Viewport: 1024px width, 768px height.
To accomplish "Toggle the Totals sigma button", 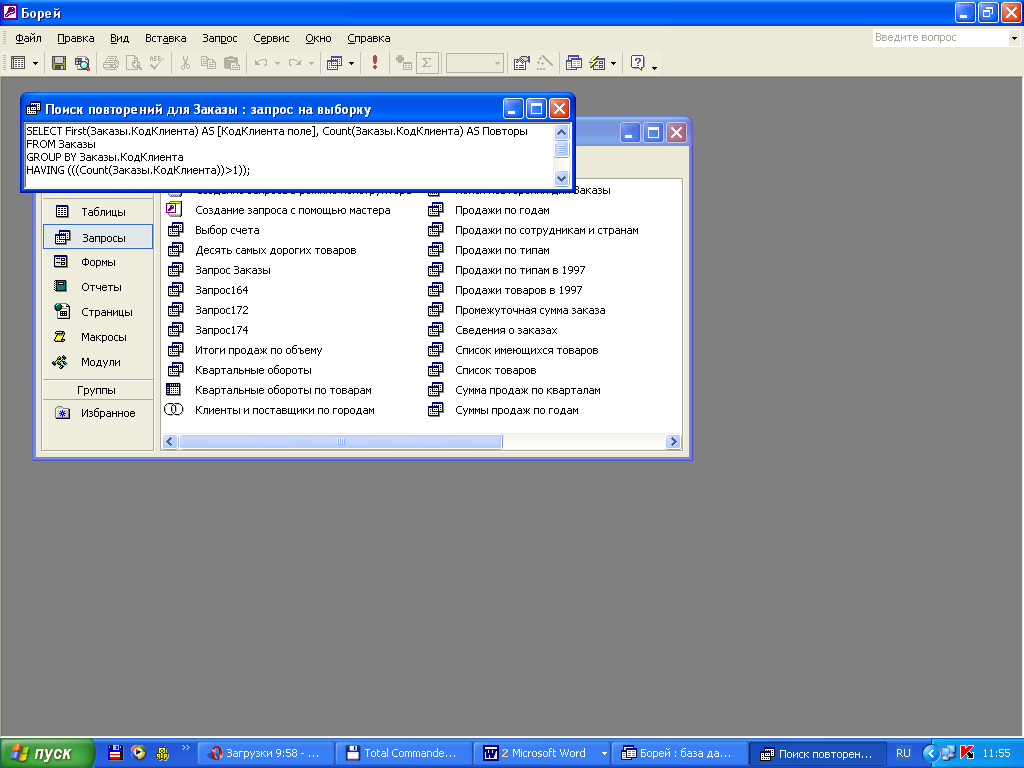I will coord(427,63).
